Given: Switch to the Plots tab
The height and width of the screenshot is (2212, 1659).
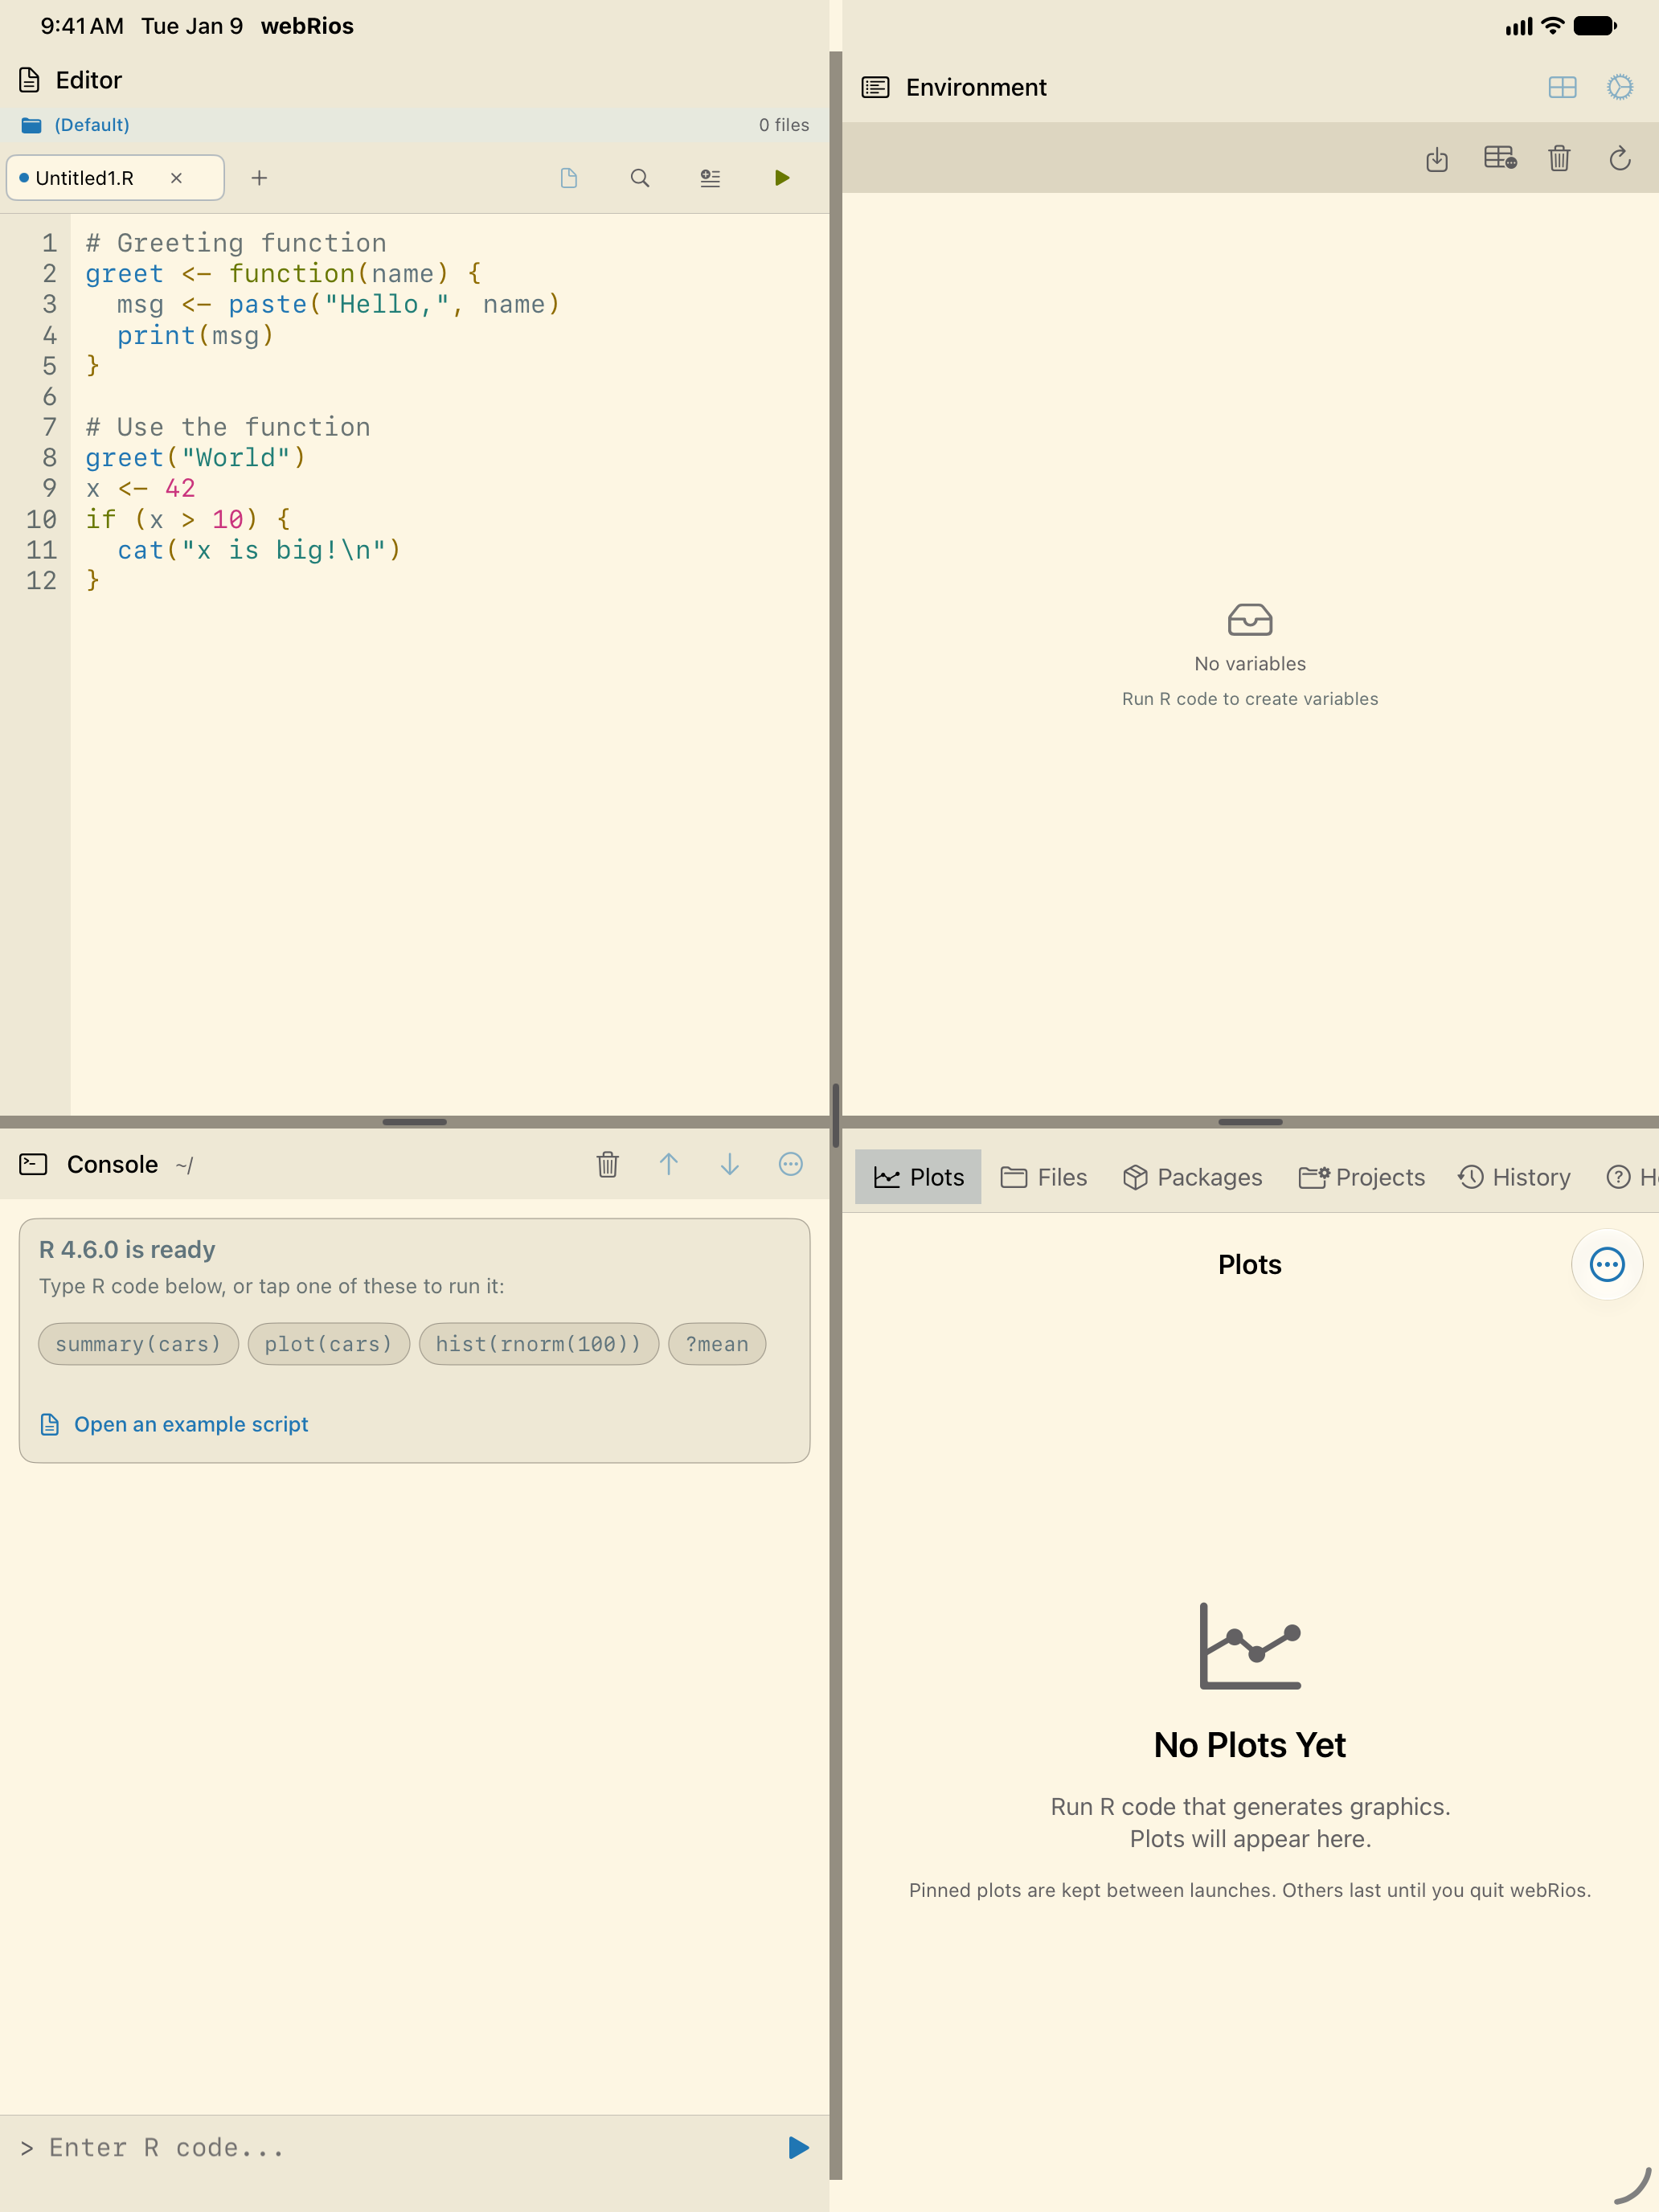Looking at the screenshot, I should (918, 1177).
